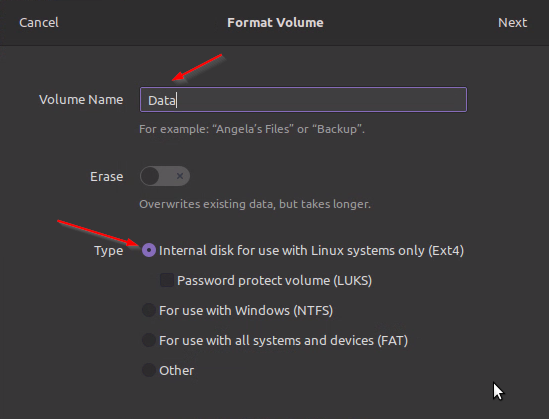Click the 'Volume Name' field label
Viewport: 549px width, 419px height.
point(81,100)
